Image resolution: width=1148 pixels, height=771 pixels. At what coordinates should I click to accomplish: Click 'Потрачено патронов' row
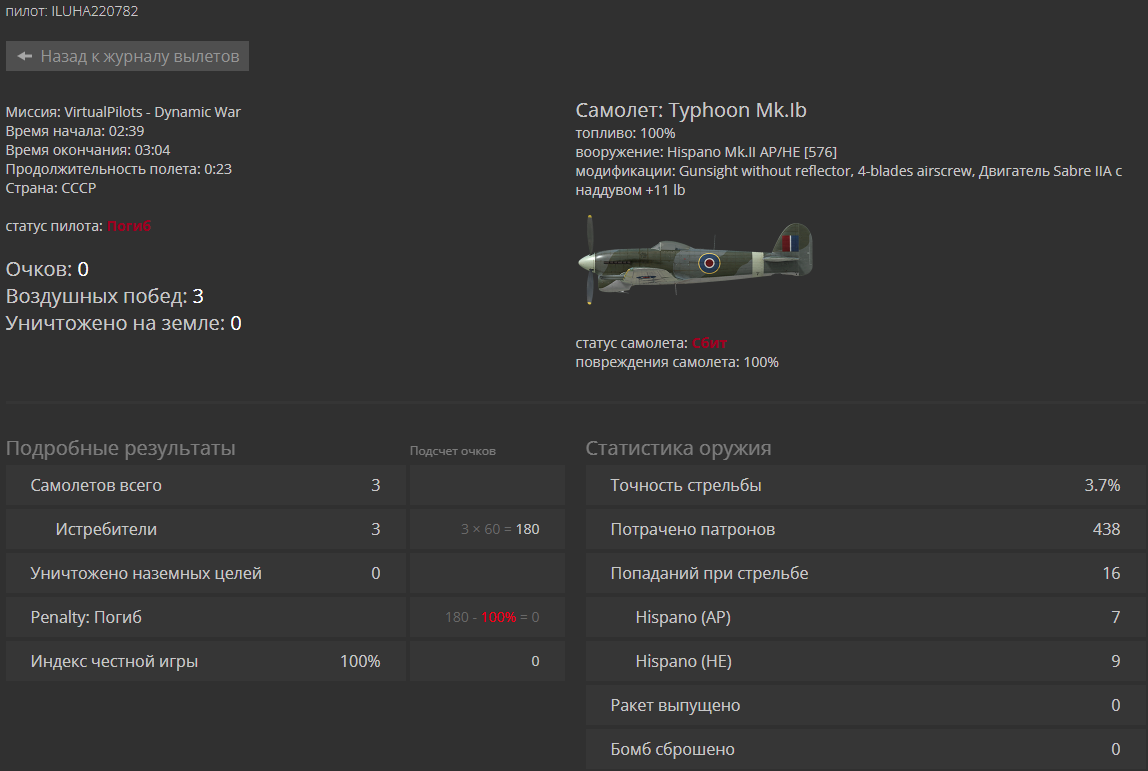(865, 529)
